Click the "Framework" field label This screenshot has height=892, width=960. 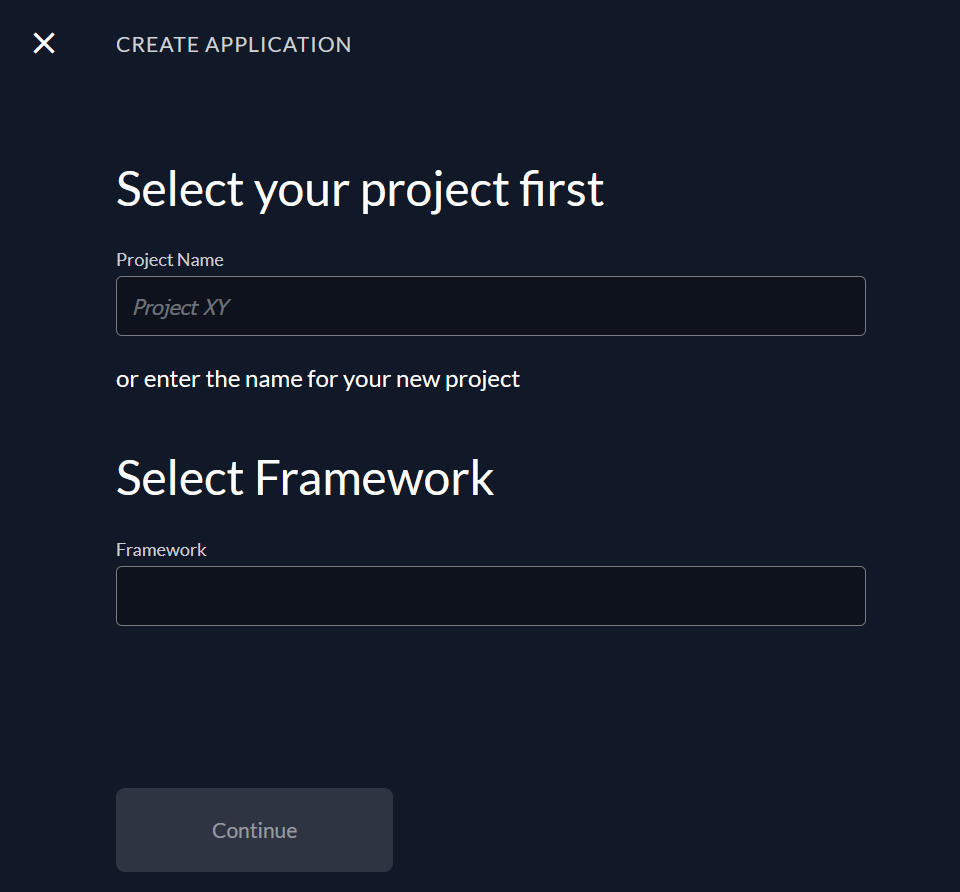[161, 550]
